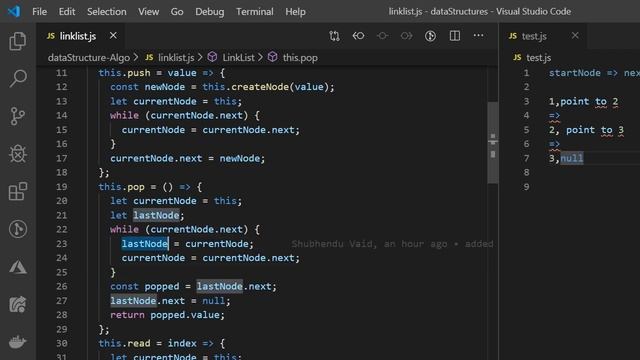Split the editor to the right

click(455, 36)
